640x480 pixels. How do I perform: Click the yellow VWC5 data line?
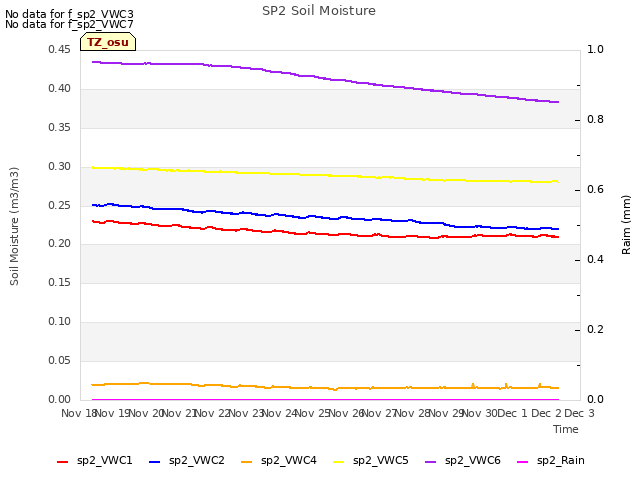pyautogui.click(x=327, y=175)
